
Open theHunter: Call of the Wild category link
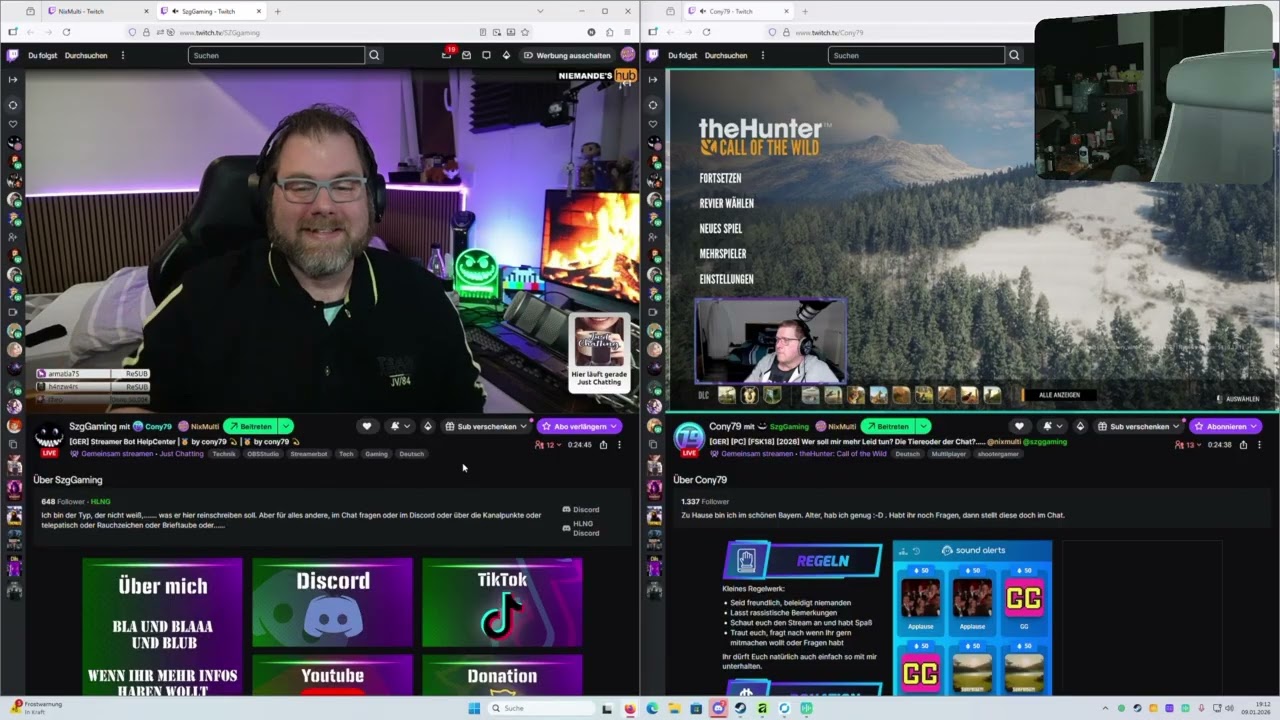click(842, 454)
